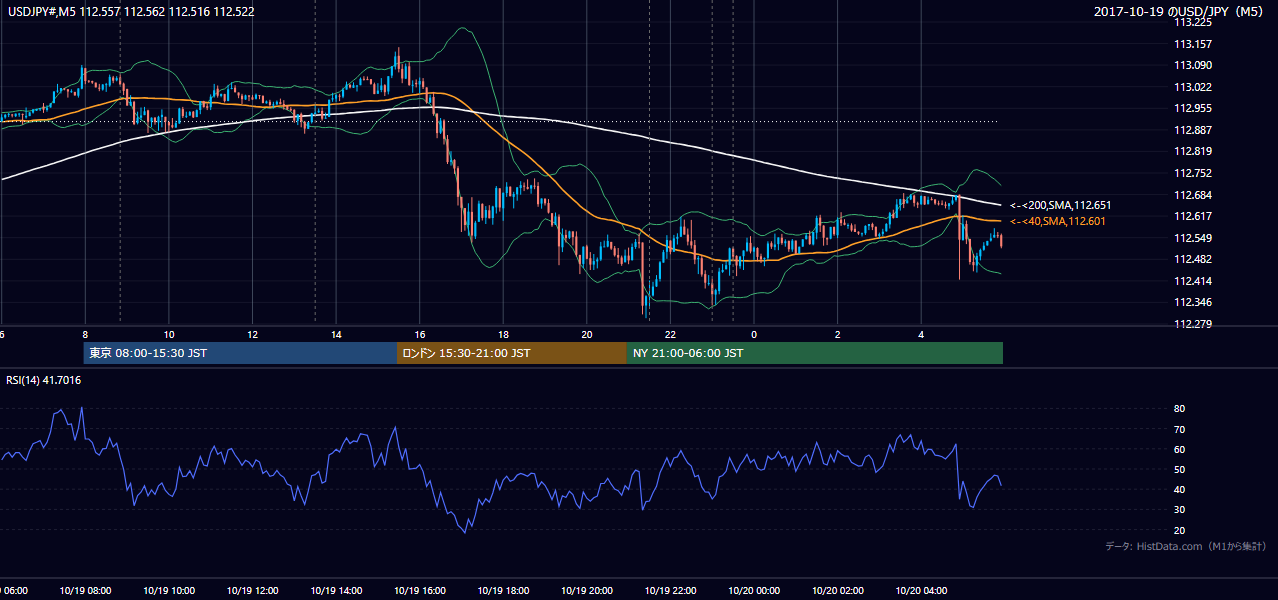Click hour tick 20 on price chart axis
The width and height of the screenshot is (1278, 600).
(586, 334)
